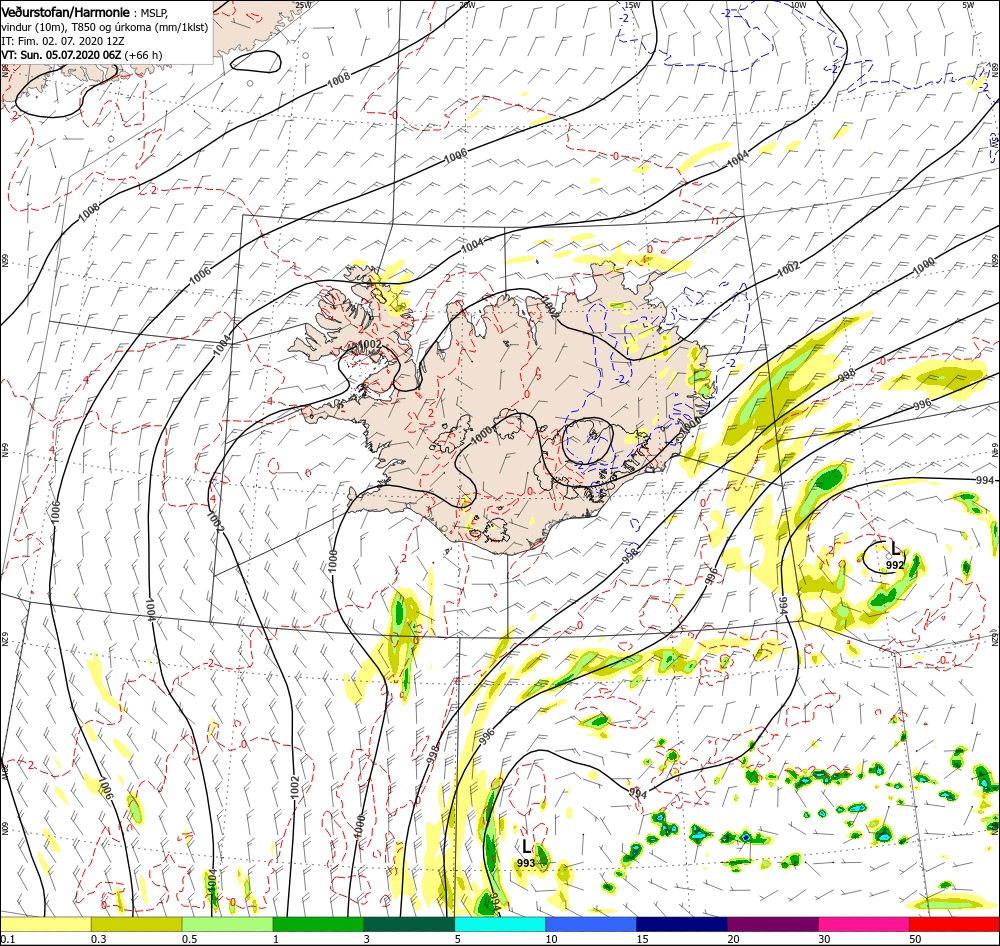This screenshot has width=1000, height=946.
Task: Click the Veðurstofan/Harmonie title text
Action: click(x=66, y=12)
